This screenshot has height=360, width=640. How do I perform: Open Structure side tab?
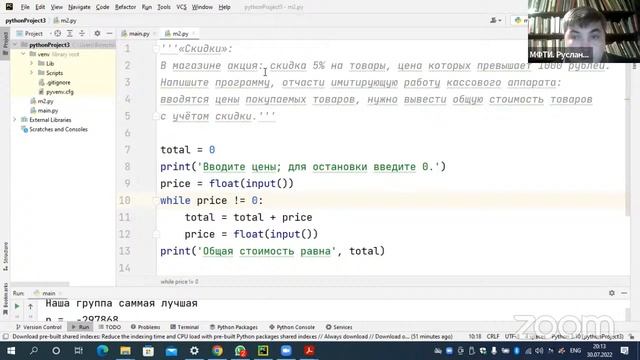point(6,256)
